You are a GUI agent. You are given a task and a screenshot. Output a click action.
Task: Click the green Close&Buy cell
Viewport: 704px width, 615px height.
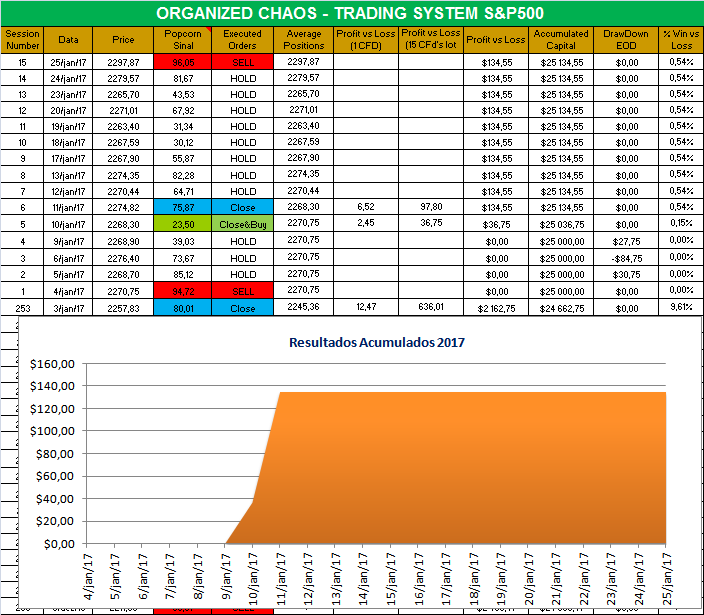(242, 224)
